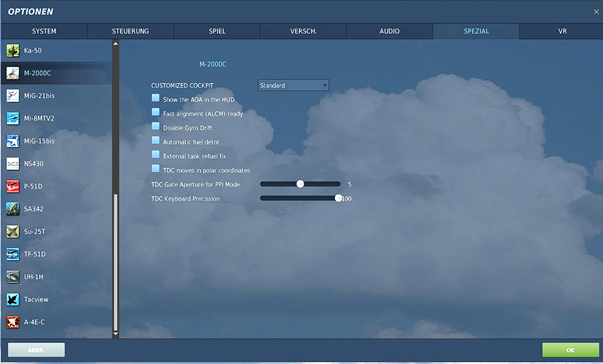Click the UH-1H list label
Screen dimensions: 603x364
[x=33, y=277]
